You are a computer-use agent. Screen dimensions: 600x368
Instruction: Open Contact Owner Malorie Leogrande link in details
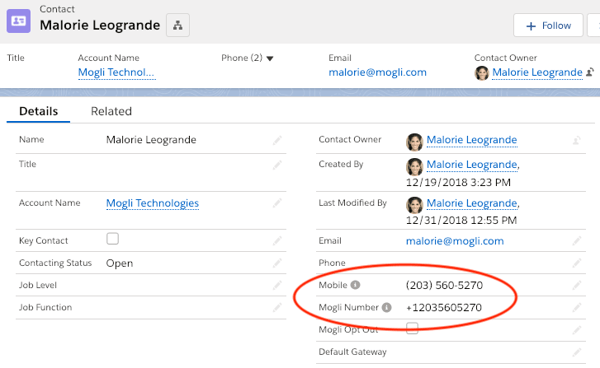pos(472,140)
